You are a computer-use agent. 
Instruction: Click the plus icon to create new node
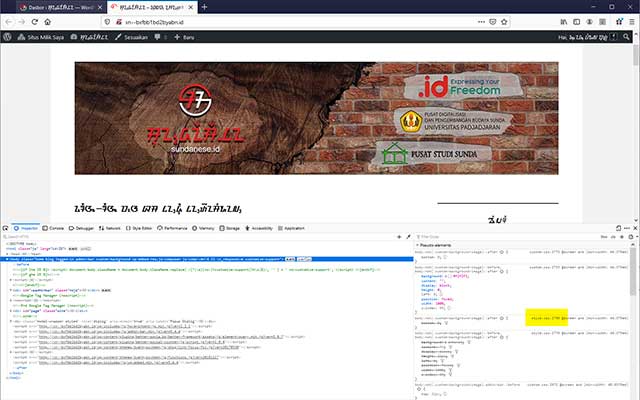(x=399, y=237)
